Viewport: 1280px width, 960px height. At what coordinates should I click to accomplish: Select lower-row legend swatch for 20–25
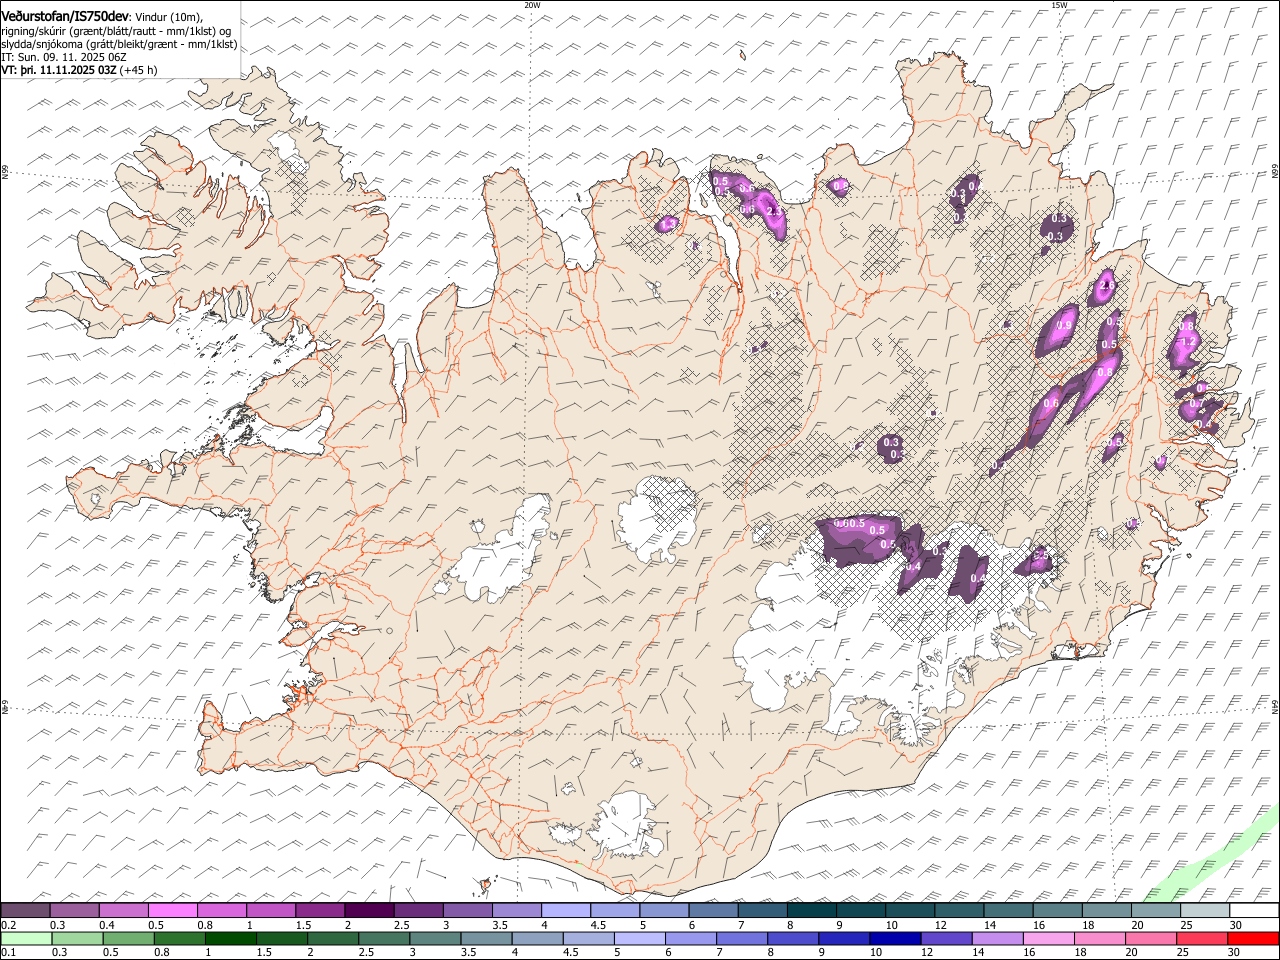tap(1149, 939)
